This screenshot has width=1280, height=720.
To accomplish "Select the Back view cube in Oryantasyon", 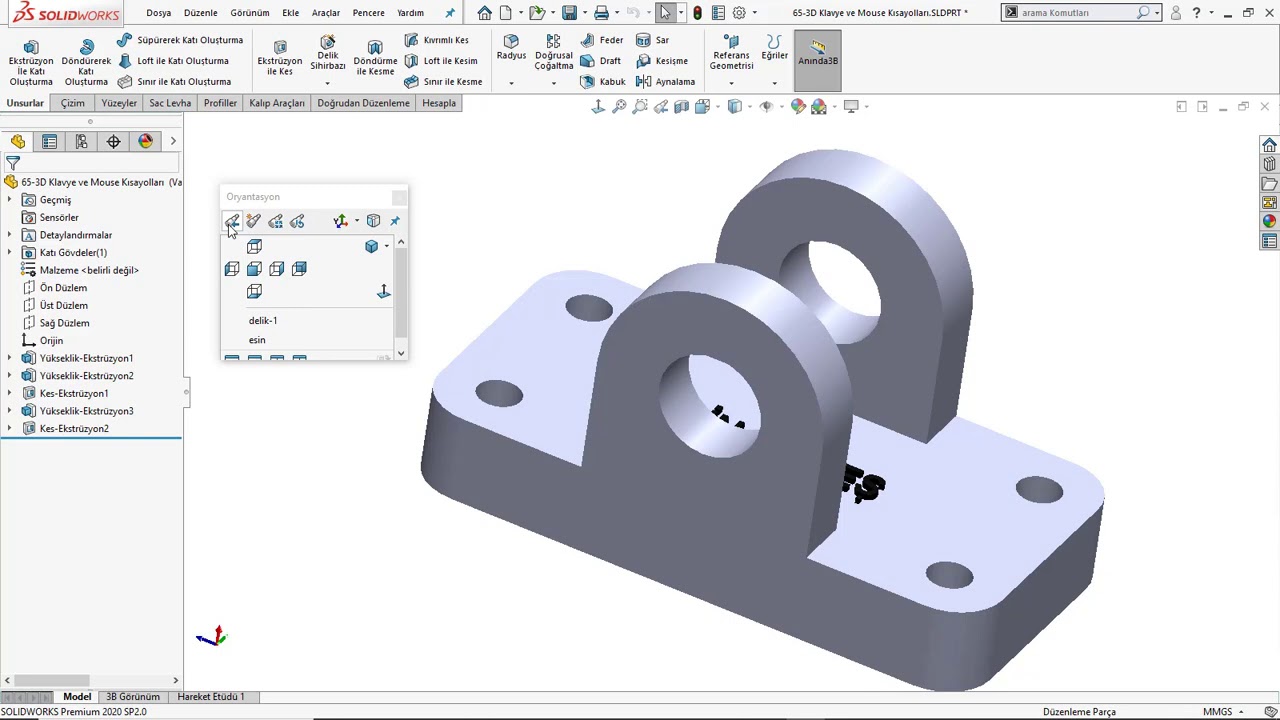I will point(298,269).
